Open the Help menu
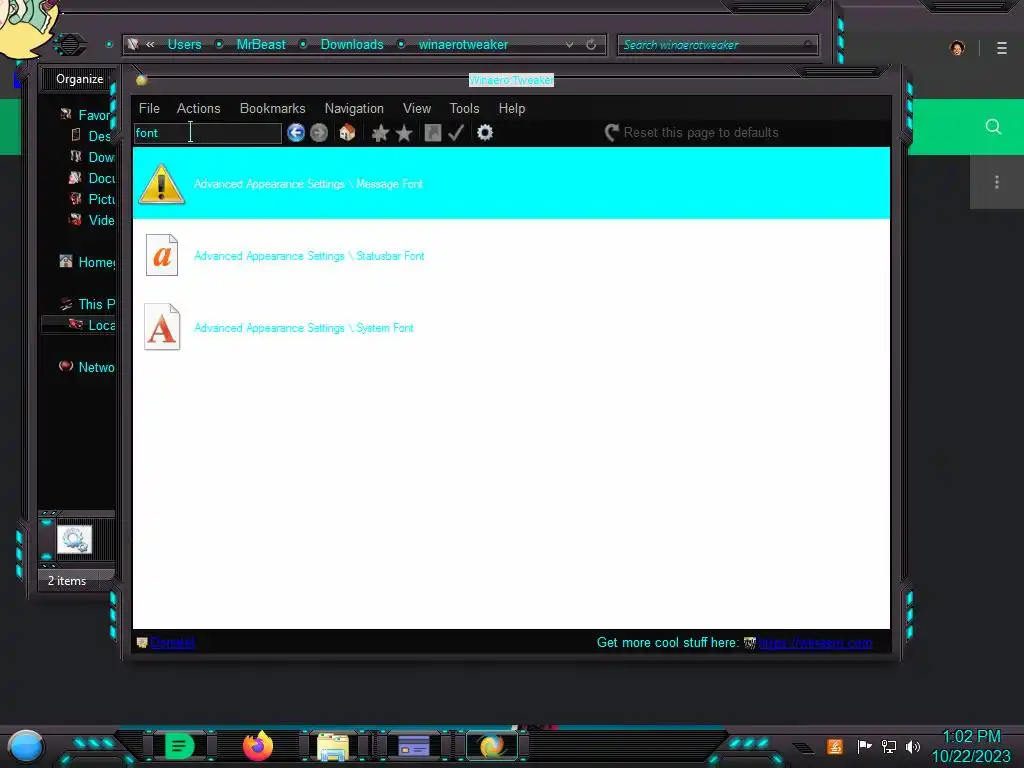 click(x=511, y=108)
